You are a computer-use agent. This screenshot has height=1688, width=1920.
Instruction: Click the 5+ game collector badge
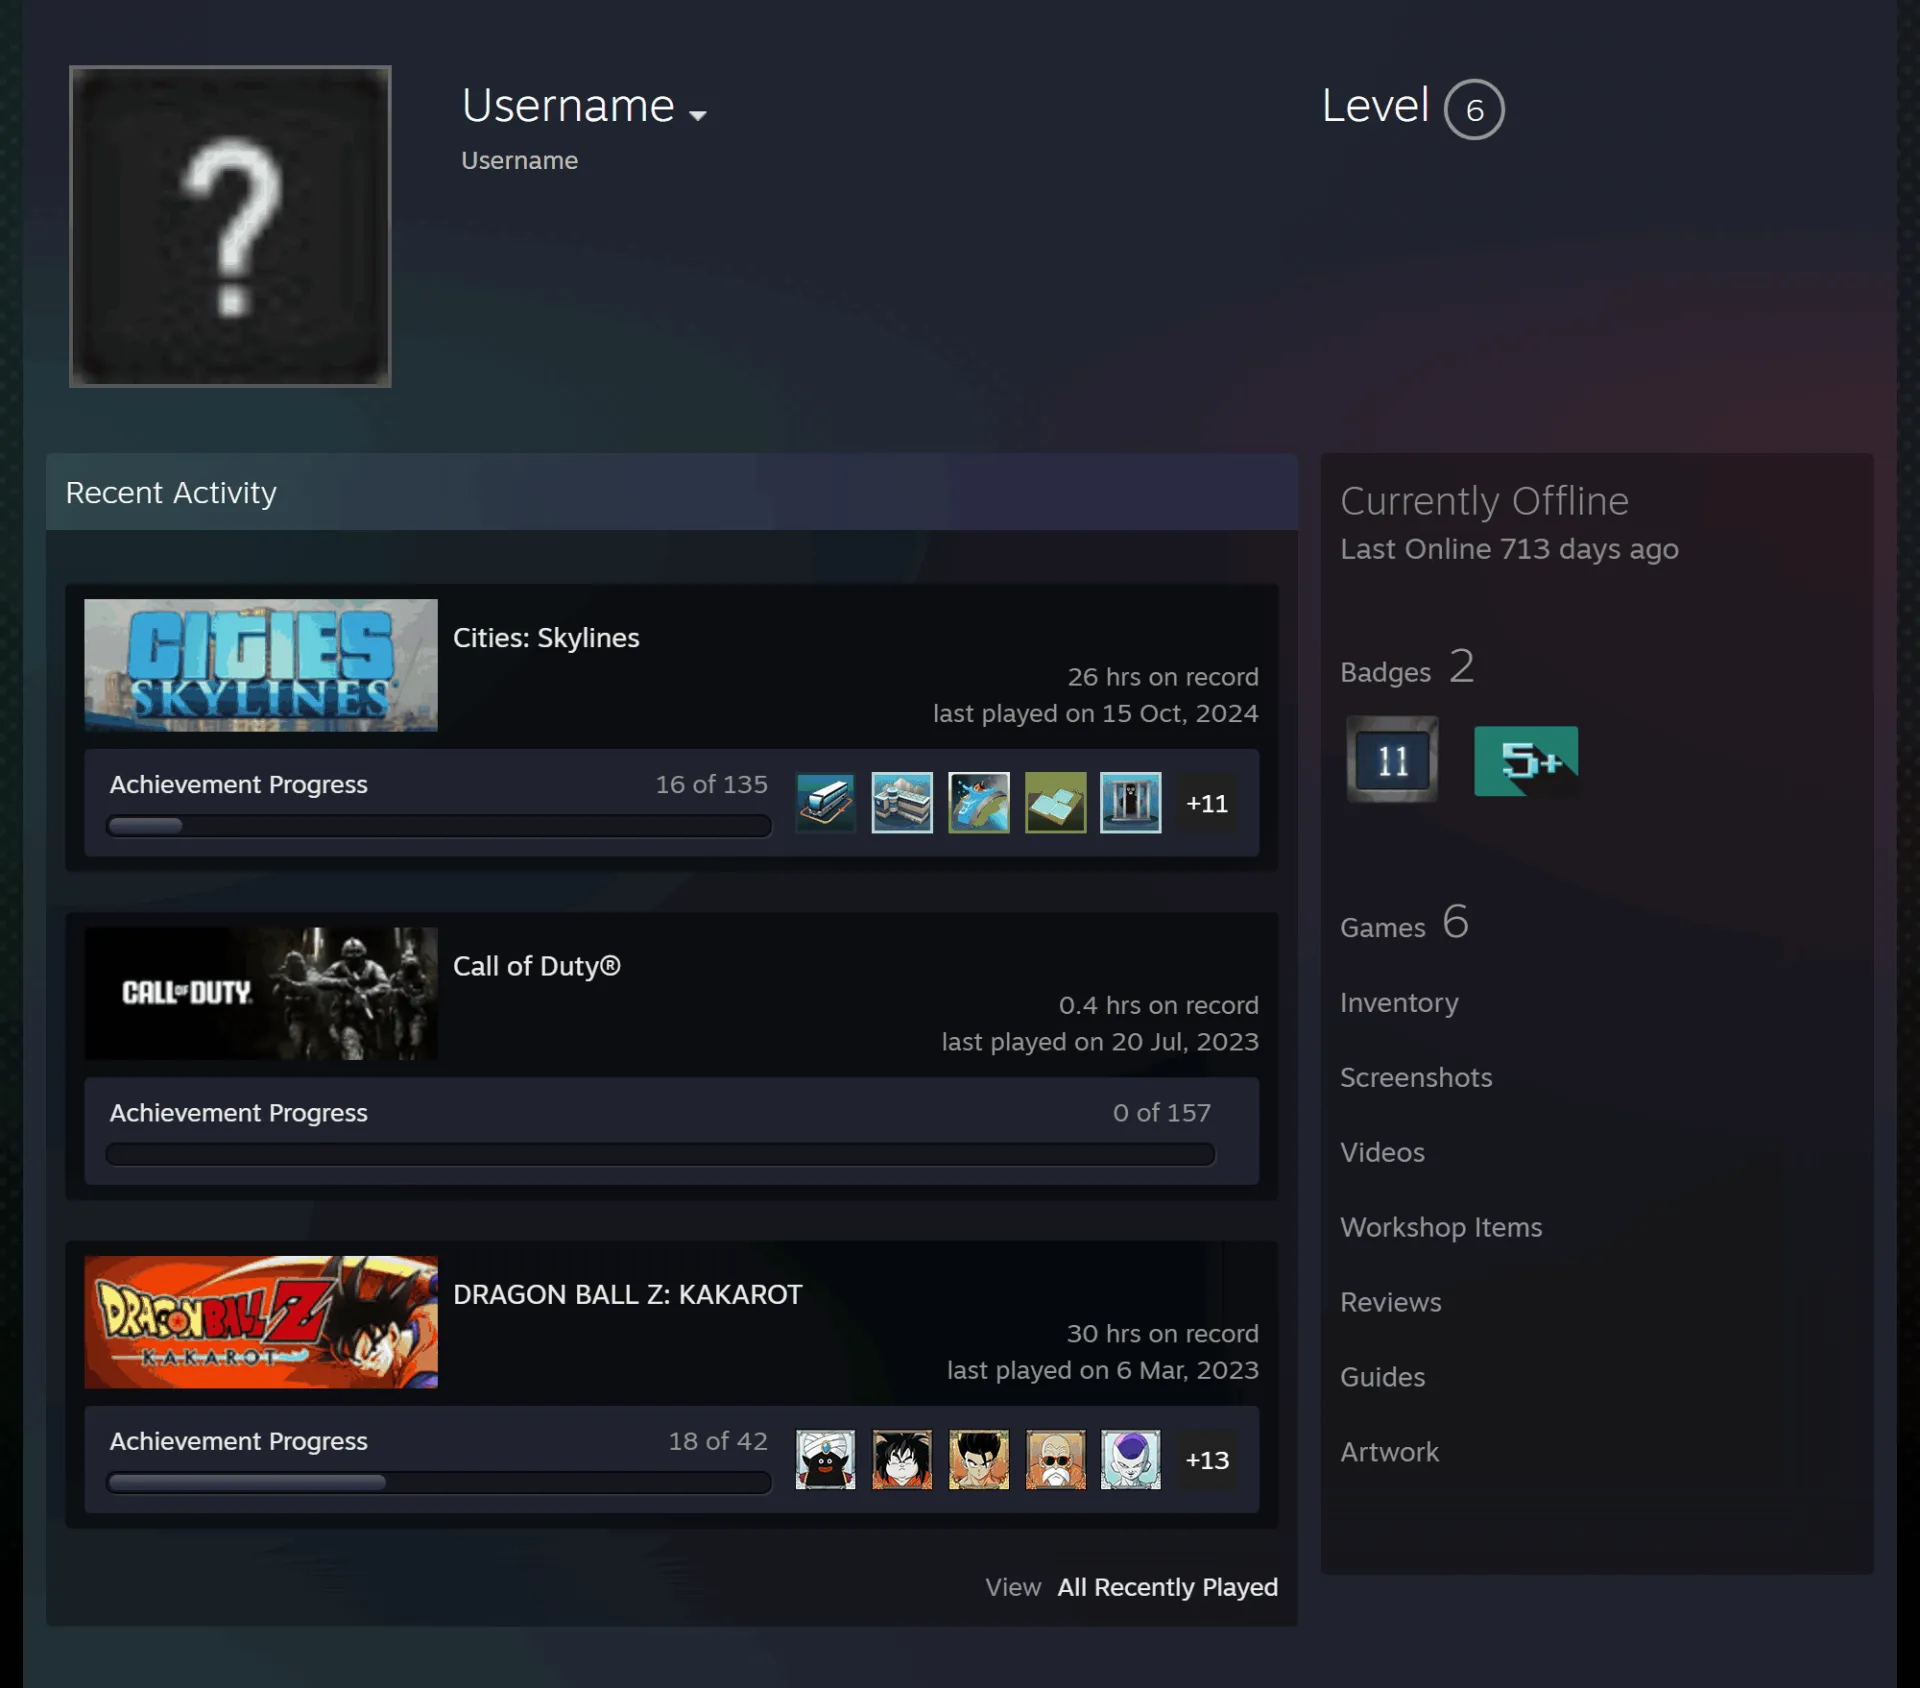(x=1527, y=761)
